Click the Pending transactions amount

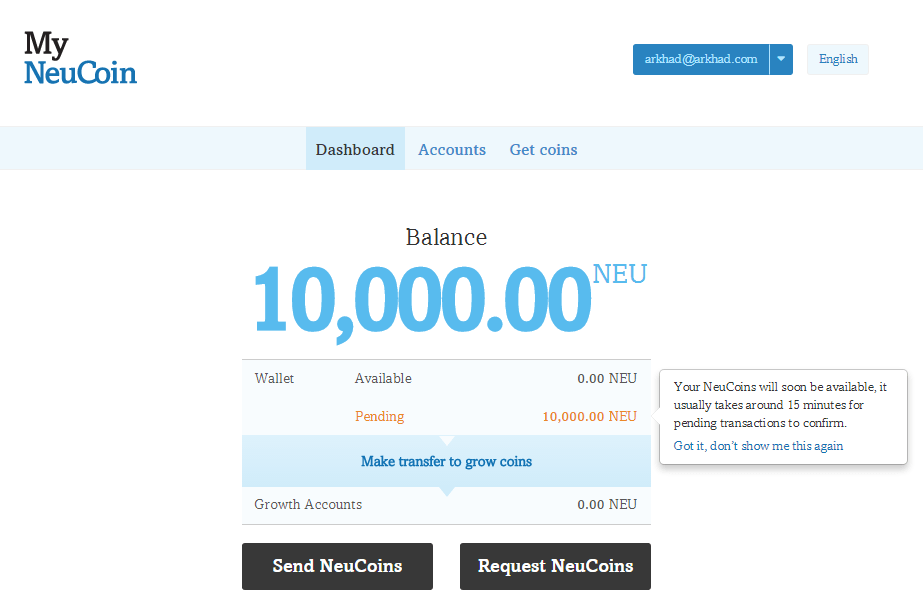coord(379,417)
